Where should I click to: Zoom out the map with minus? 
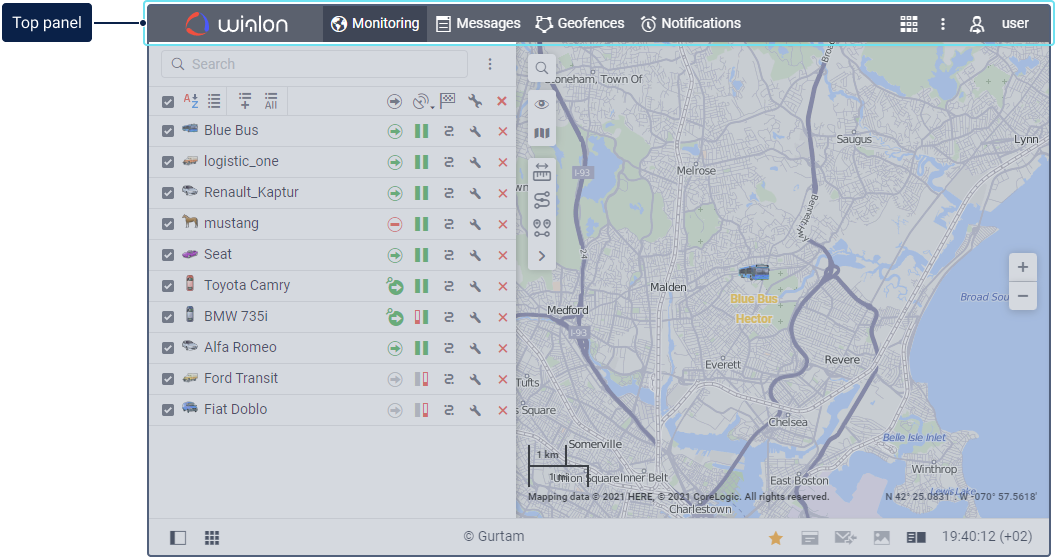[1023, 296]
